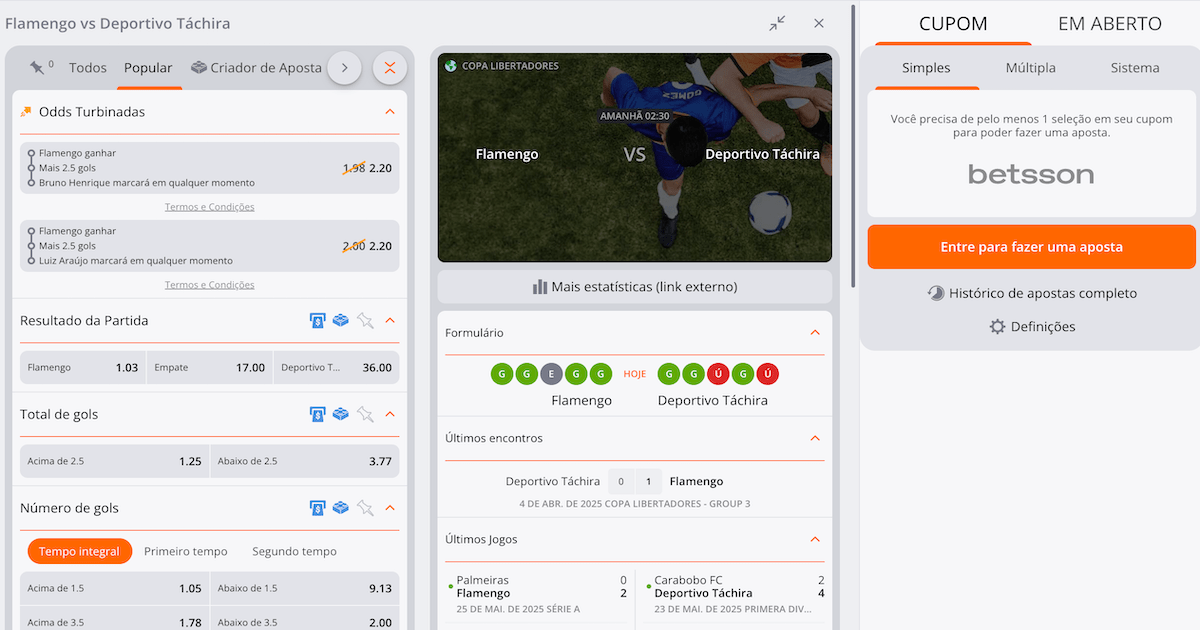This screenshot has width=1200, height=630.
Task: Select the Primeiro tempo option
Action: [186, 551]
